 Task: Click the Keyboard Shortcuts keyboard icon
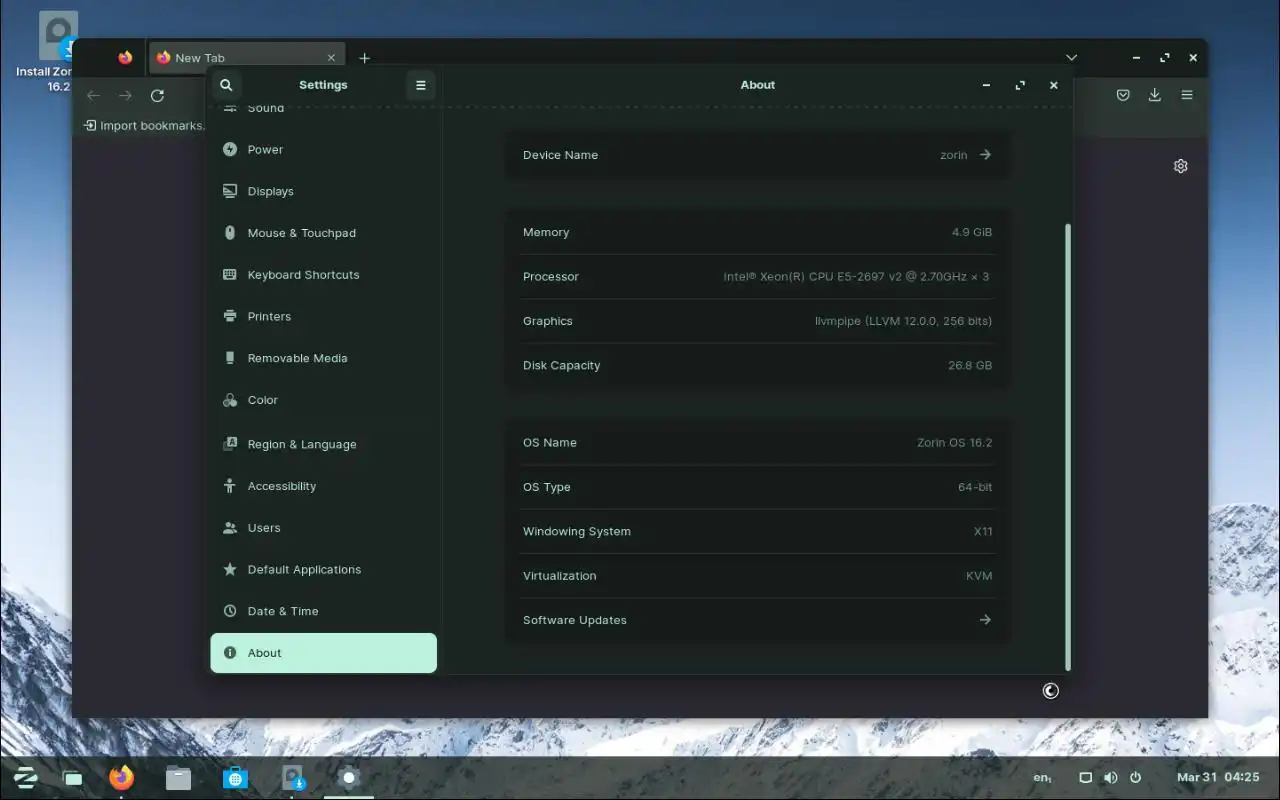[x=230, y=275]
